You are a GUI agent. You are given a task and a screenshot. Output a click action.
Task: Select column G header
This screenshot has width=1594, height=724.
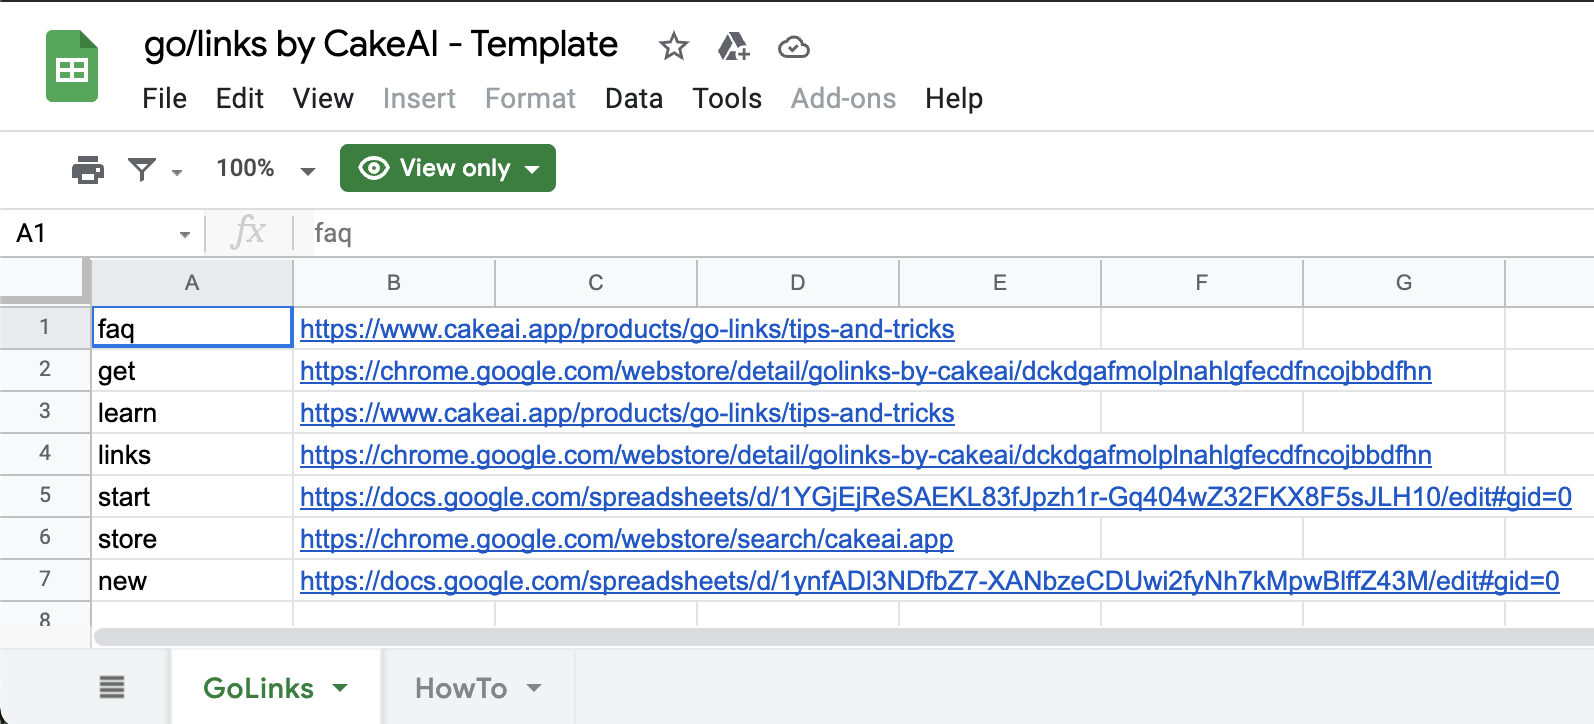(1404, 283)
